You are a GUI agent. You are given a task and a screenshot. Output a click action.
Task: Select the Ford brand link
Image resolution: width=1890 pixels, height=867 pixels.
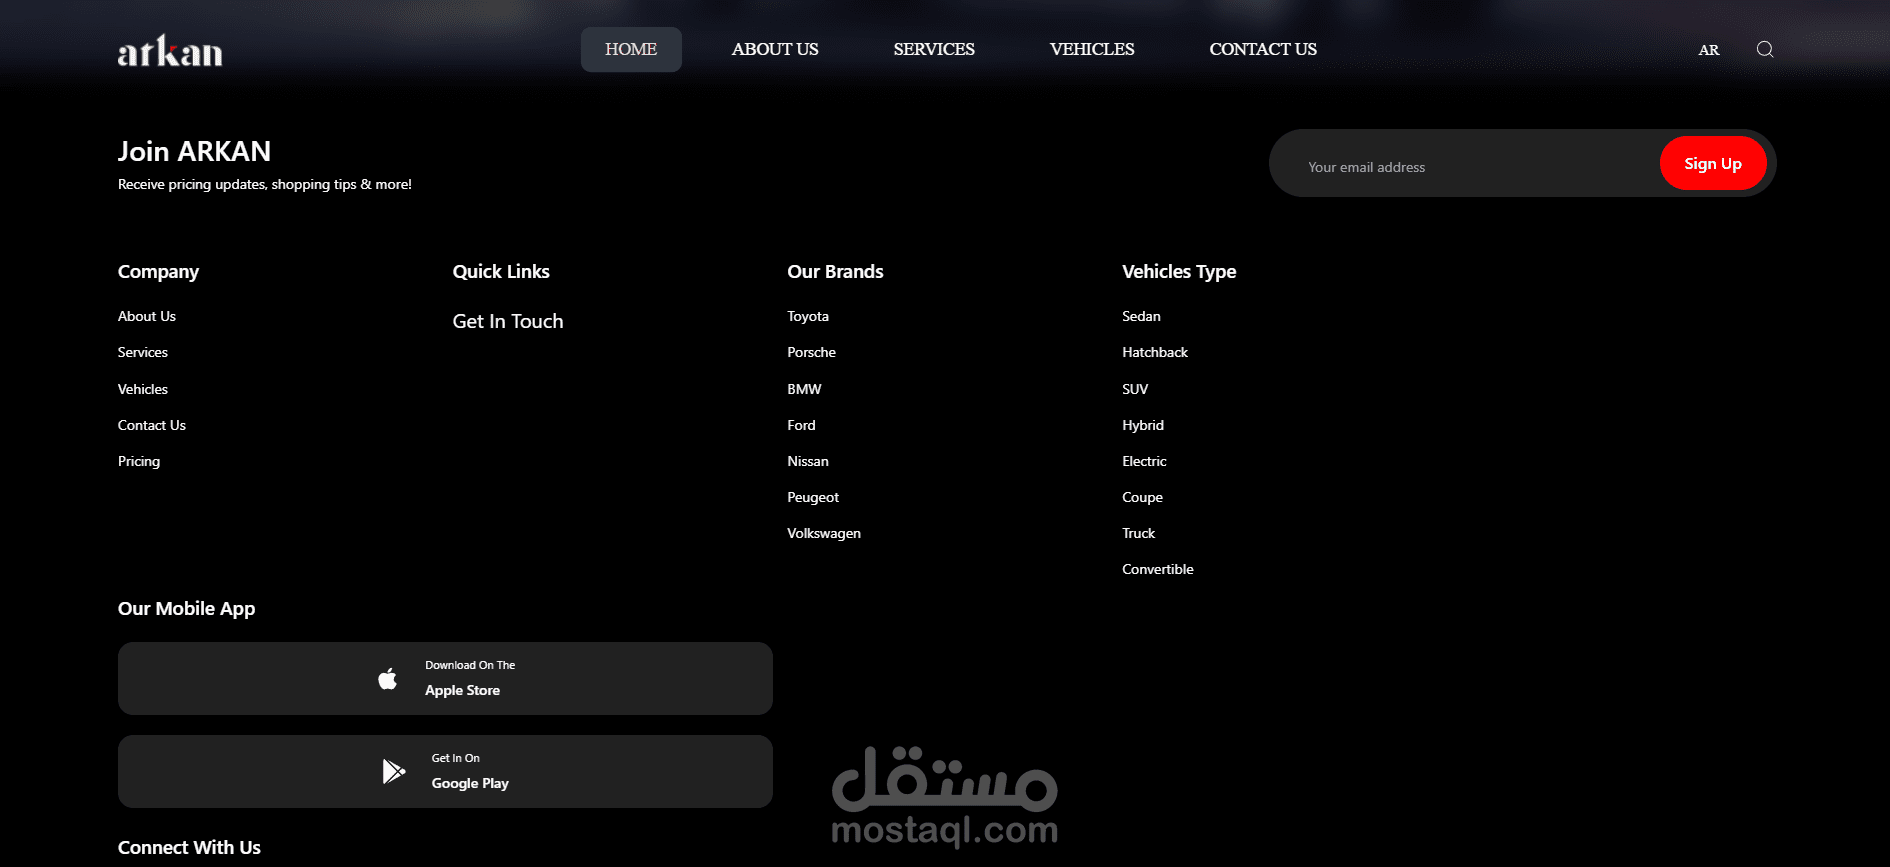tap(801, 425)
